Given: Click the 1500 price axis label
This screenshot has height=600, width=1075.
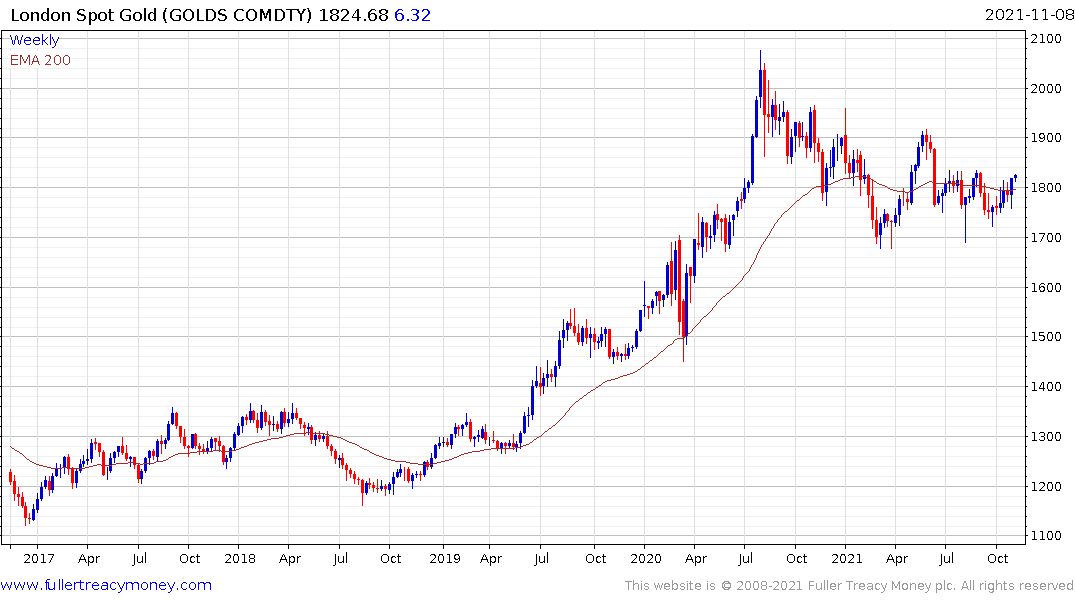Looking at the screenshot, I should click(1046, 337).
